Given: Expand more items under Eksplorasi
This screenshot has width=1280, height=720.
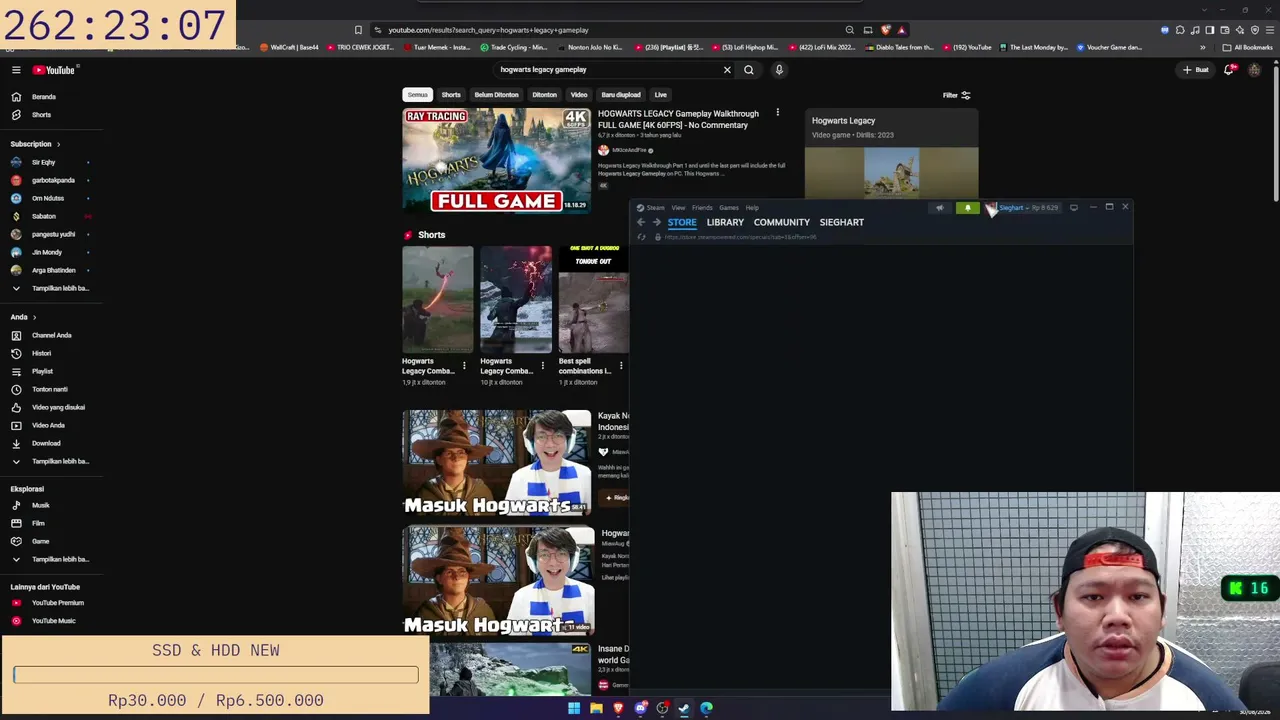Looking at the screenshot, I should point(60,559).
